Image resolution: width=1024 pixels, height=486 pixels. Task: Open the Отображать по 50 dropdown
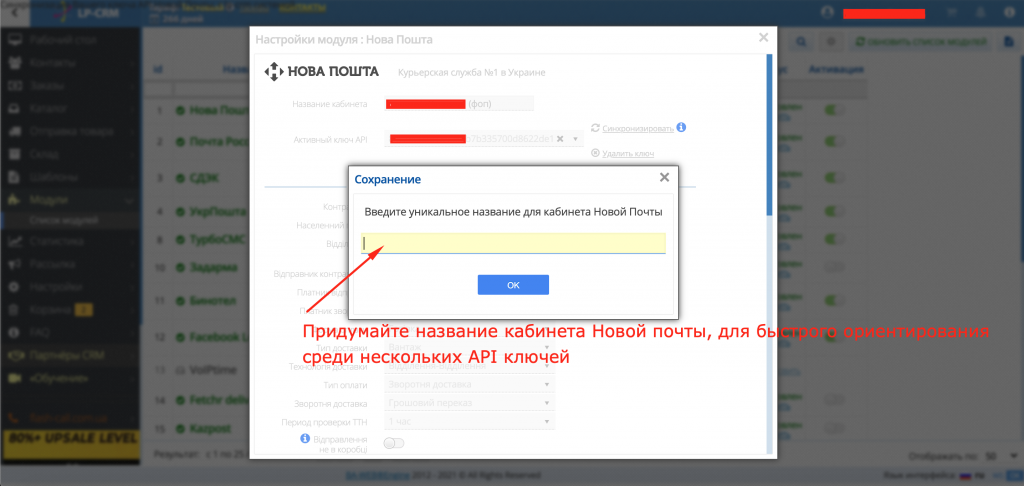tap(1000, 455)
